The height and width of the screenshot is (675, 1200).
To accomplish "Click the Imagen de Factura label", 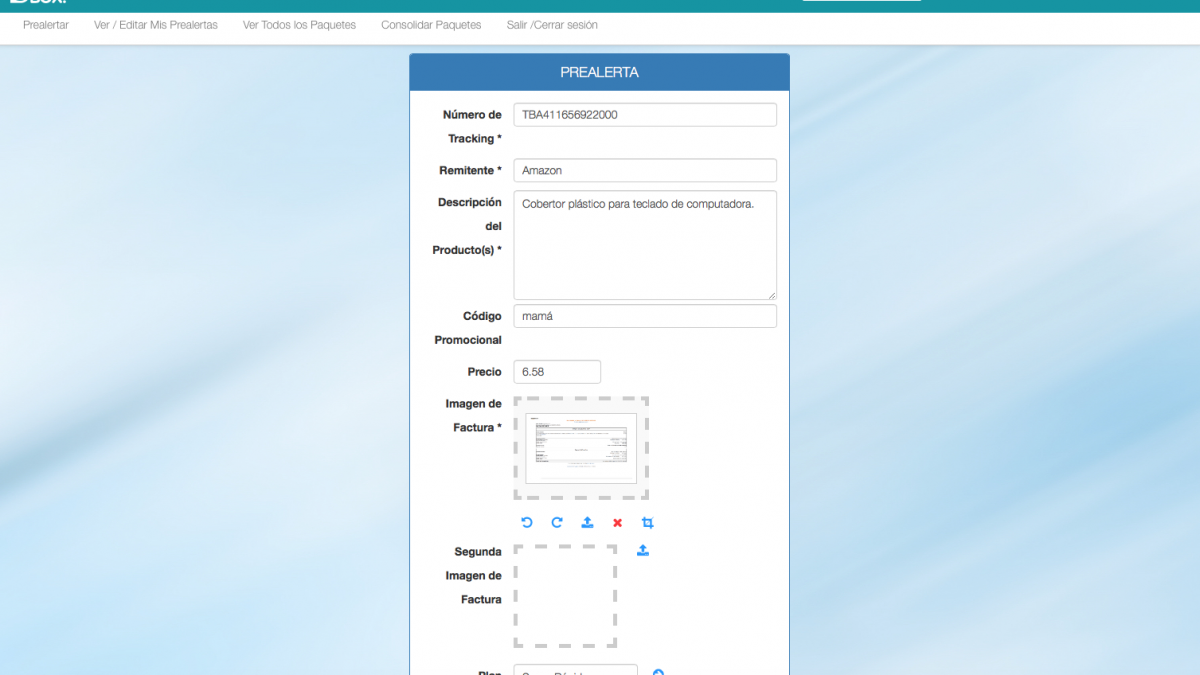I will click(474, 416).
